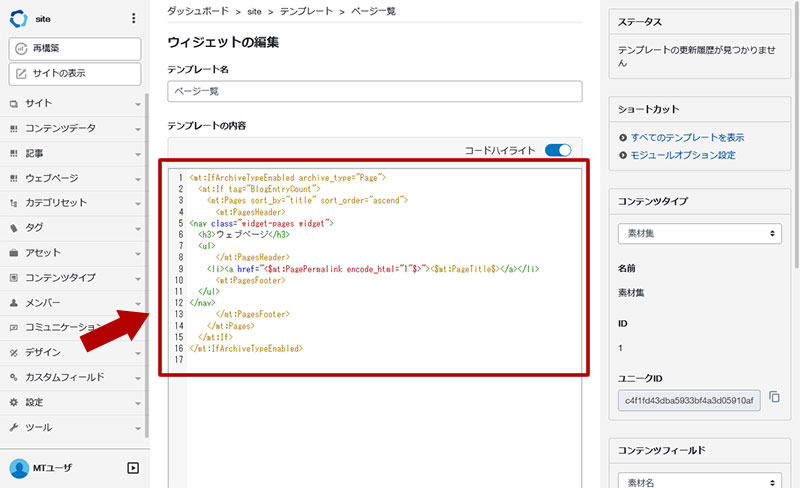Click the 記事 sidebar icon

[14, 154]
